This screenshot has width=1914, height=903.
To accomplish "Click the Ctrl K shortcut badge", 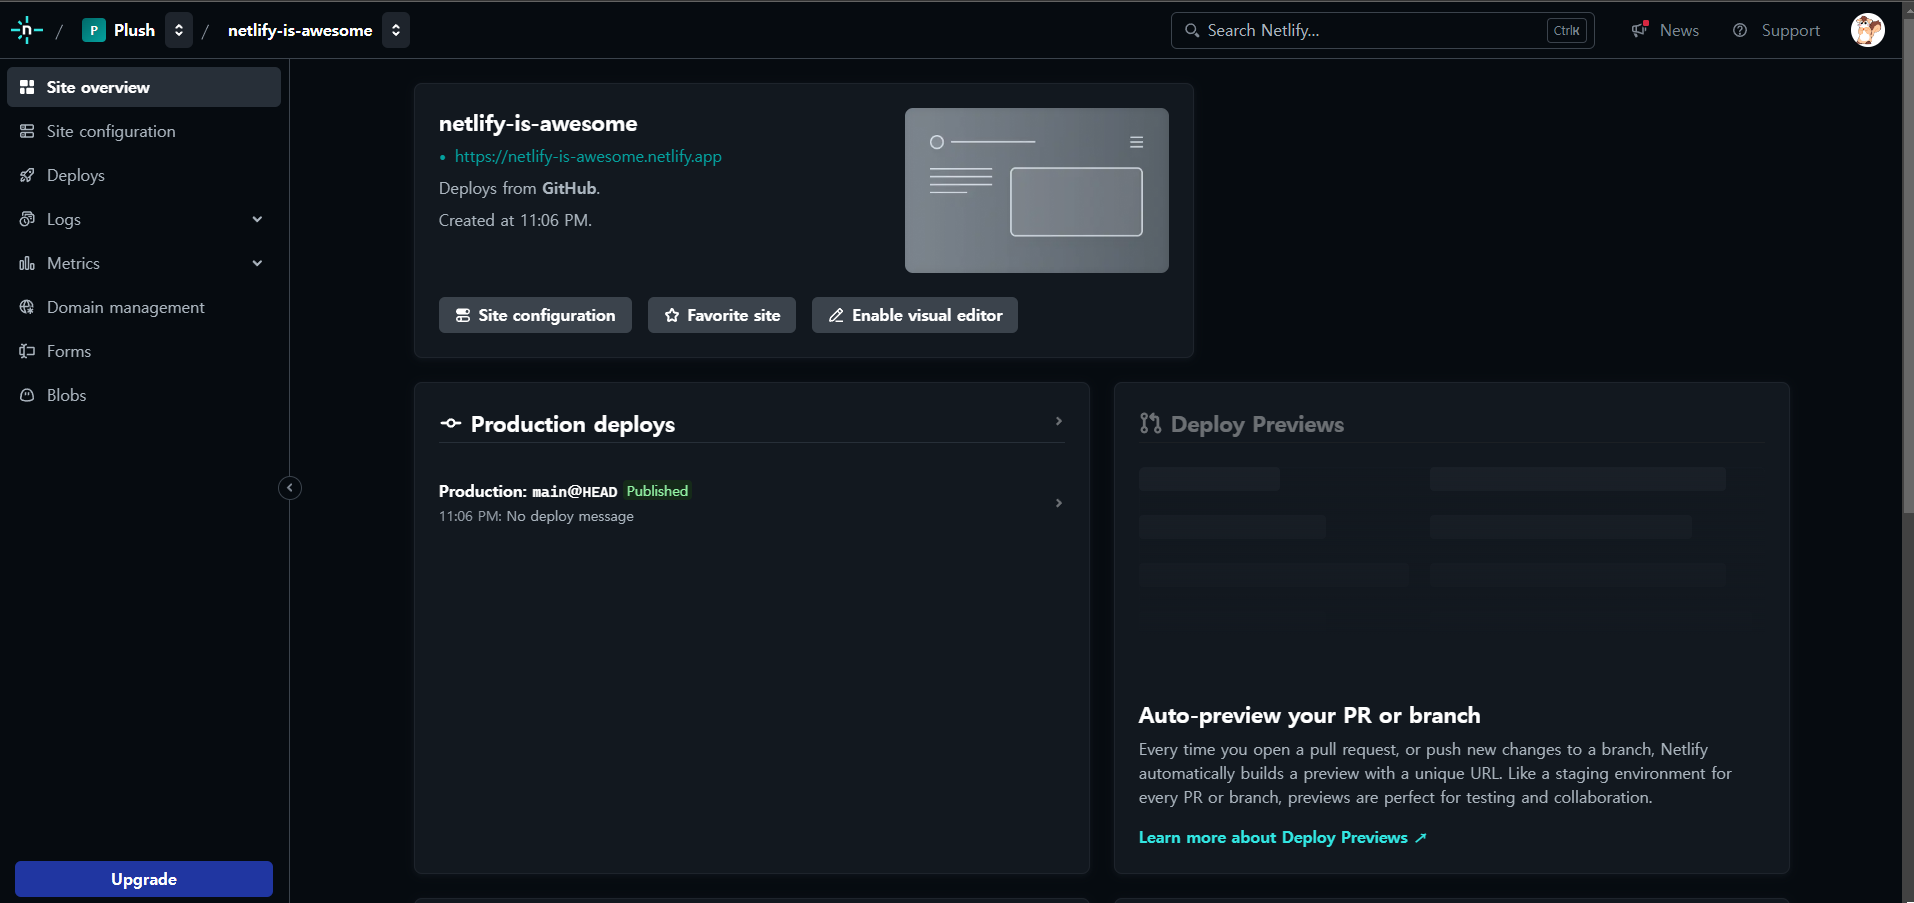I will (x=1567, y=30).
